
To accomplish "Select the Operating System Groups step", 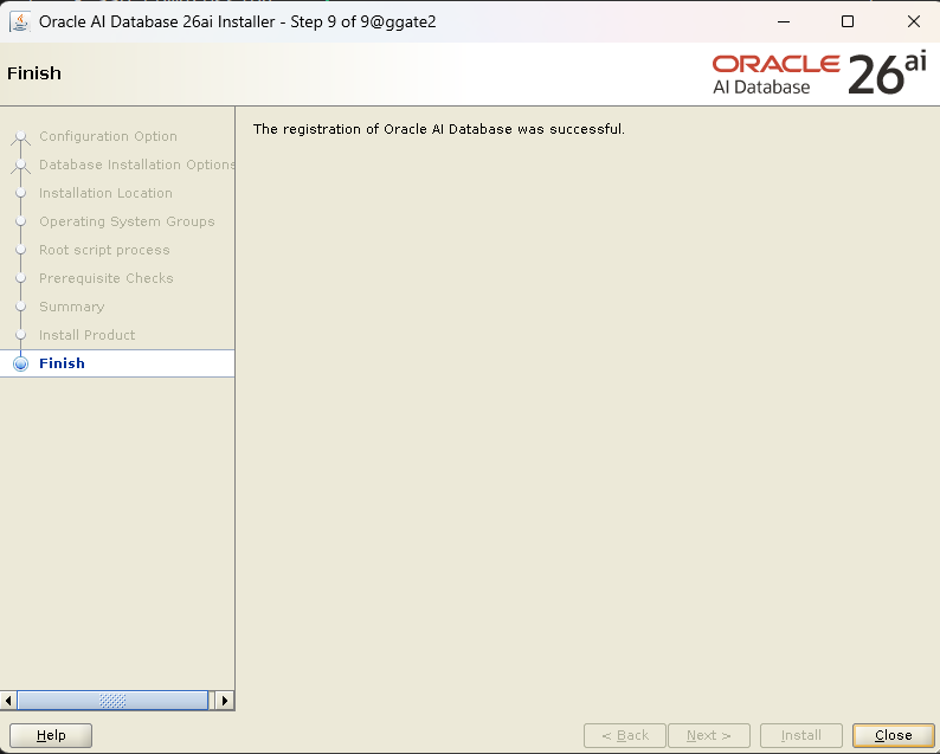I will coord(126,221).
